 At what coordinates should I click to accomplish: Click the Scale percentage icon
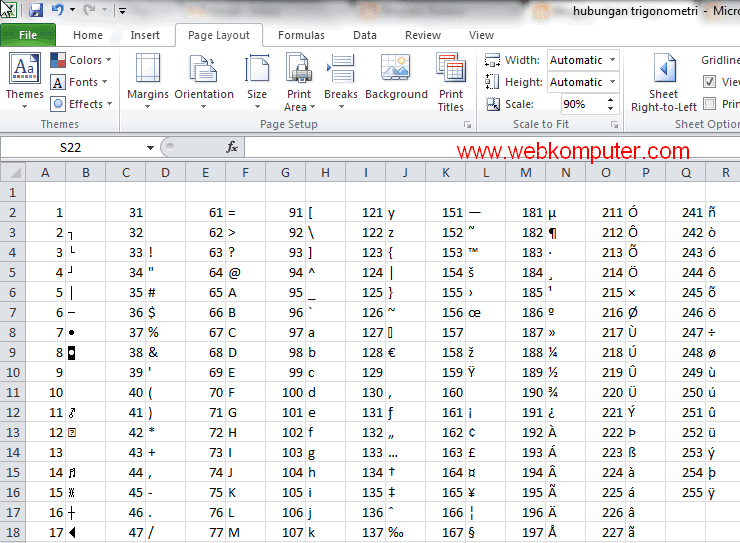click(493, 104)
